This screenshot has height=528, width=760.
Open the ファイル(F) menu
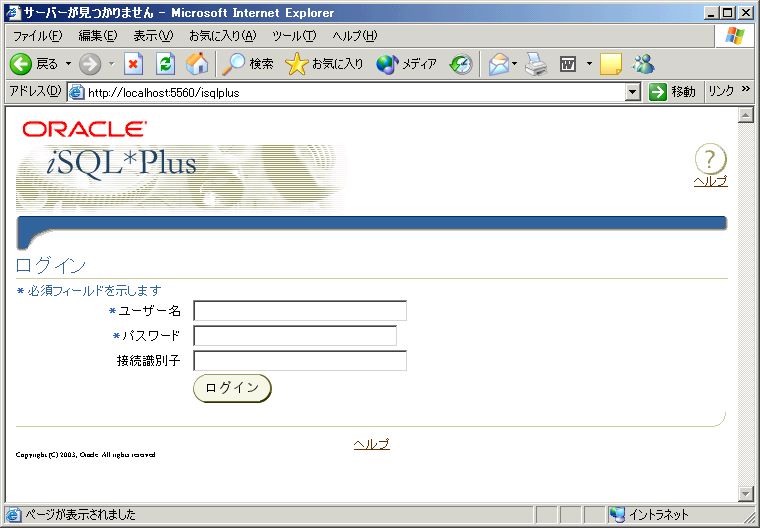point(38,36)
